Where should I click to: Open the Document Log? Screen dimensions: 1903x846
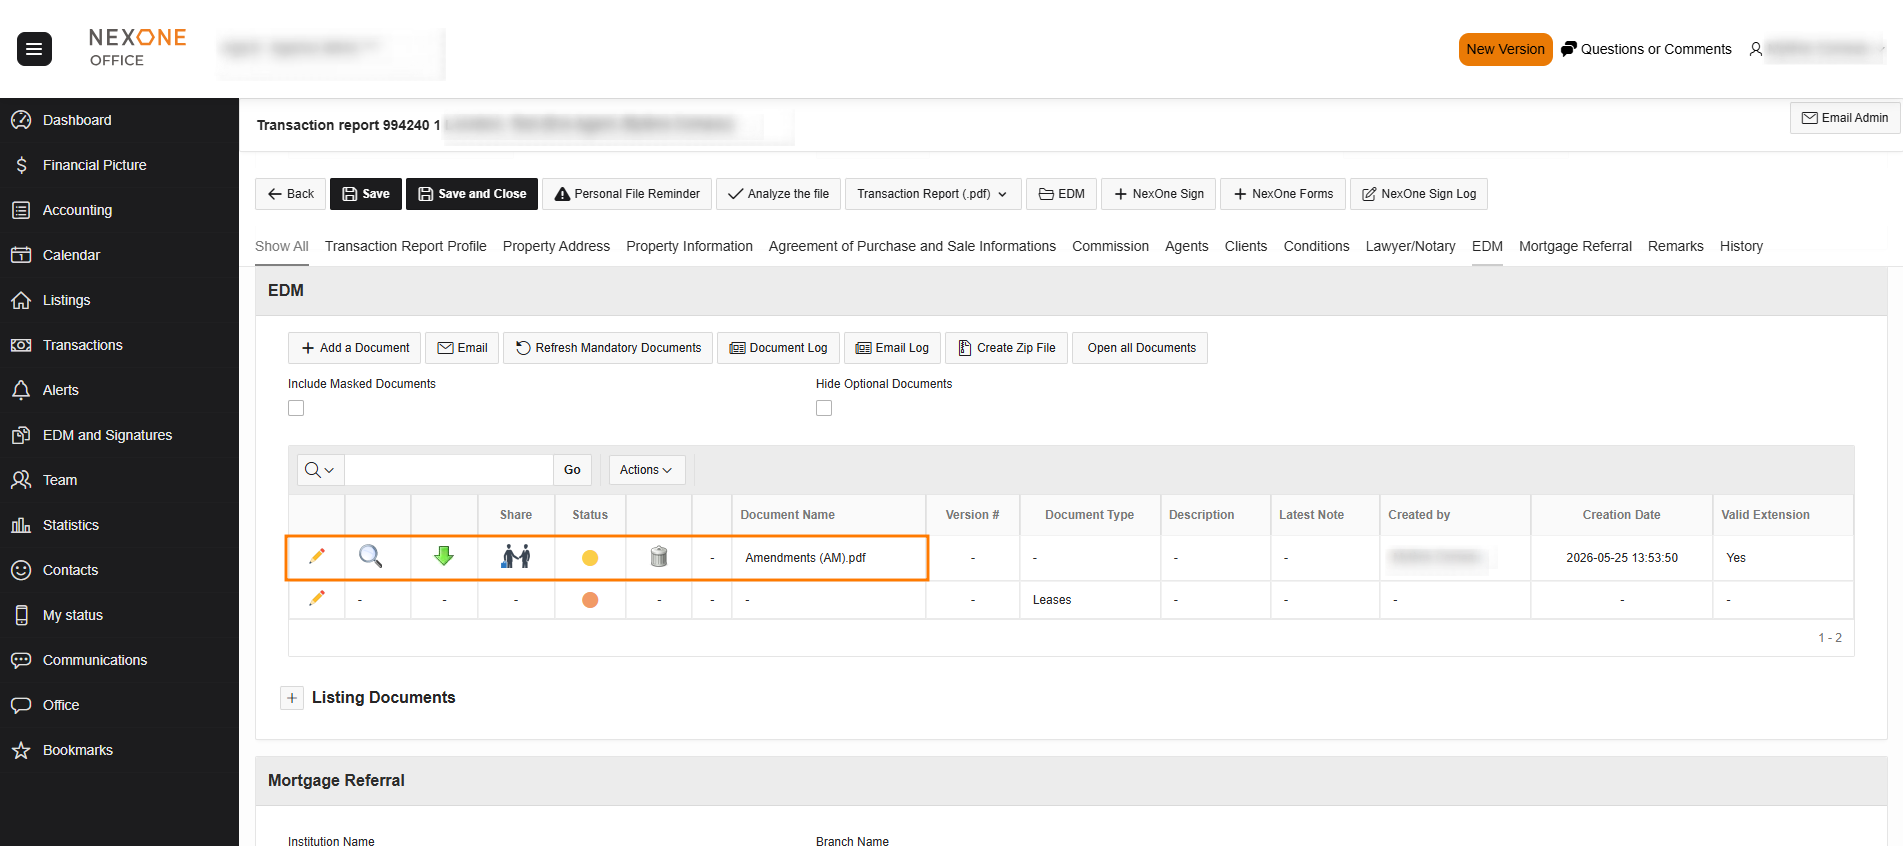(x=778, y=348)
